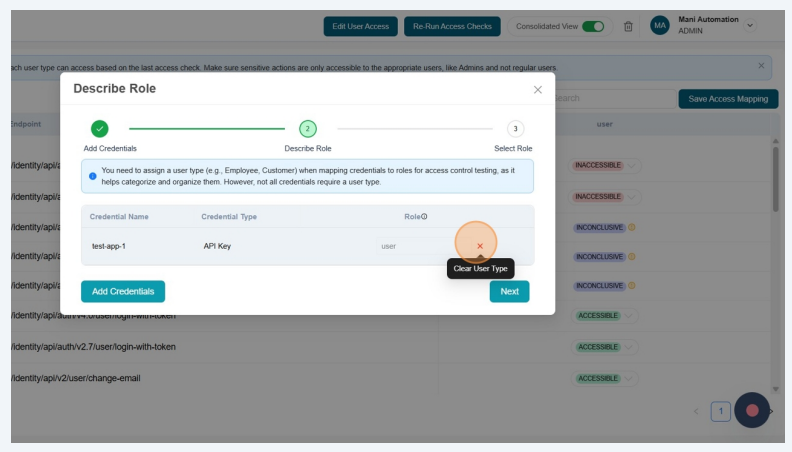This screenshot has width=792, height=452.
Task: Close the Describe Role dialog
Action: point(537,90)
